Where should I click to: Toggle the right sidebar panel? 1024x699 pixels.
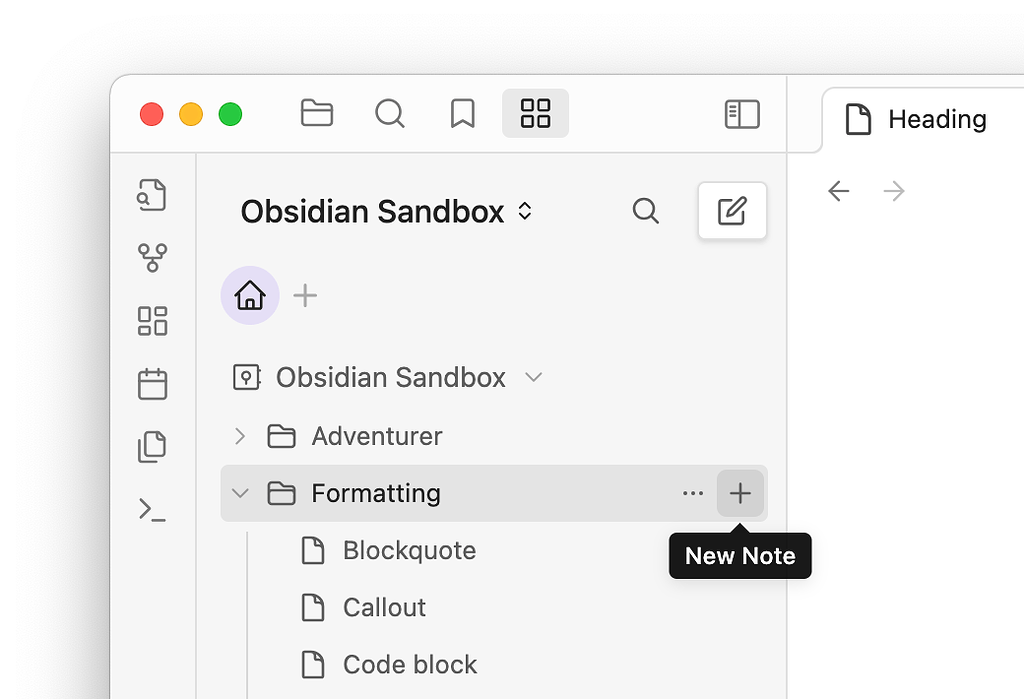click(741, 113)
